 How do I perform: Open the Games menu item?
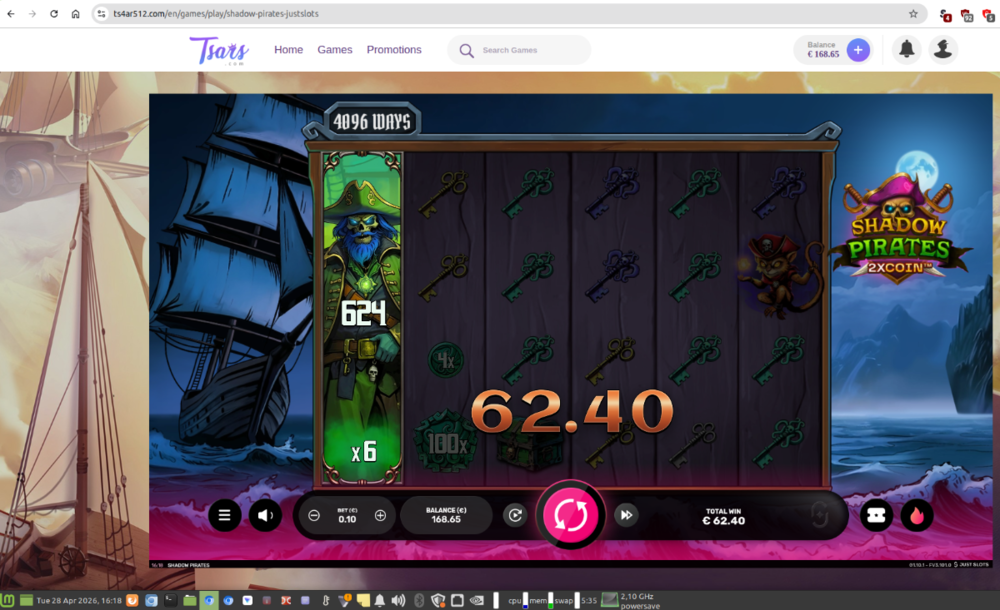coord(335,50)
